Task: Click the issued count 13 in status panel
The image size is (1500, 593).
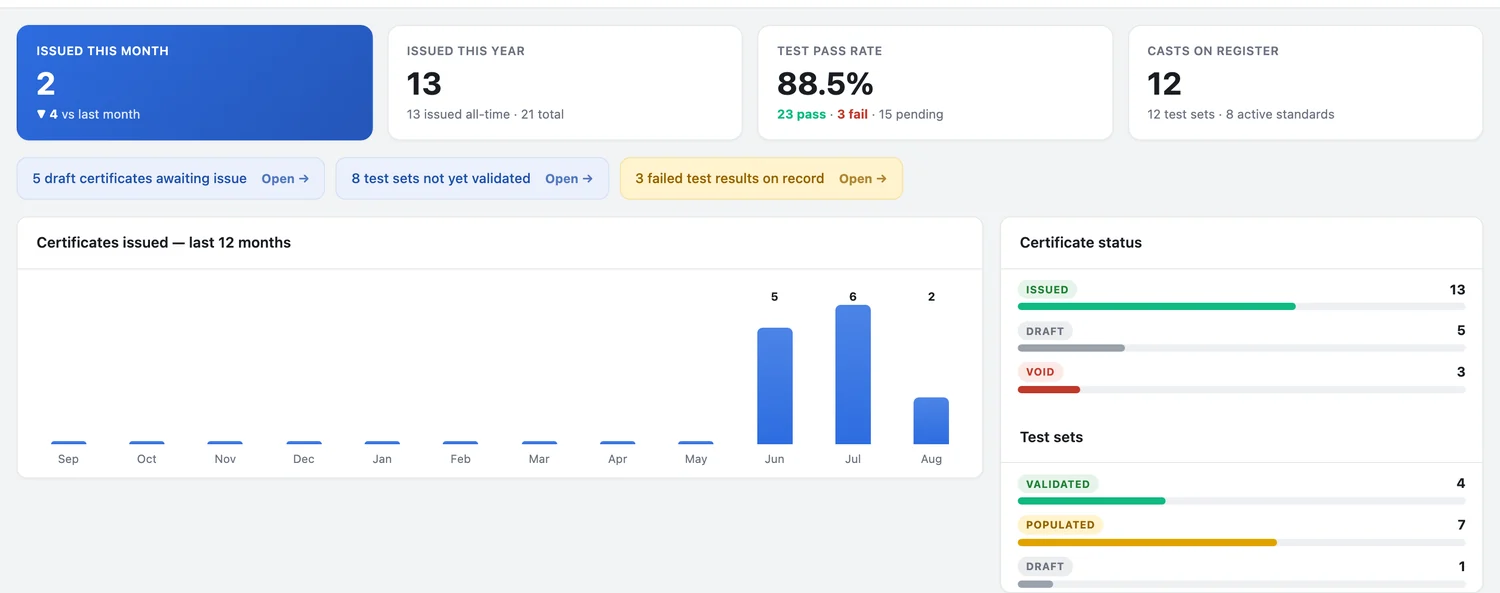Action: tap(1457, 290)
